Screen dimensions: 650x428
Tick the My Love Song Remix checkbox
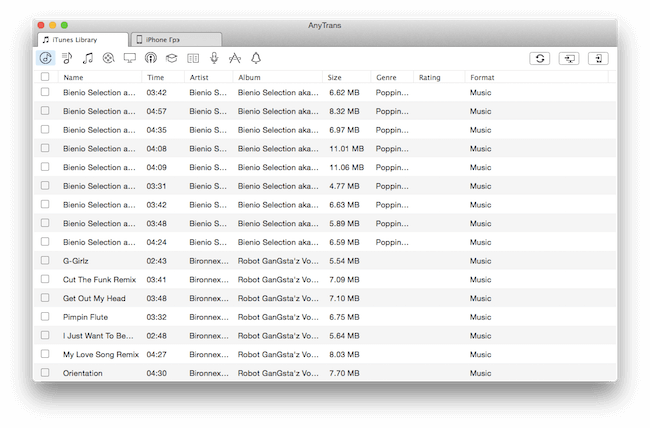tap(45, 354)
